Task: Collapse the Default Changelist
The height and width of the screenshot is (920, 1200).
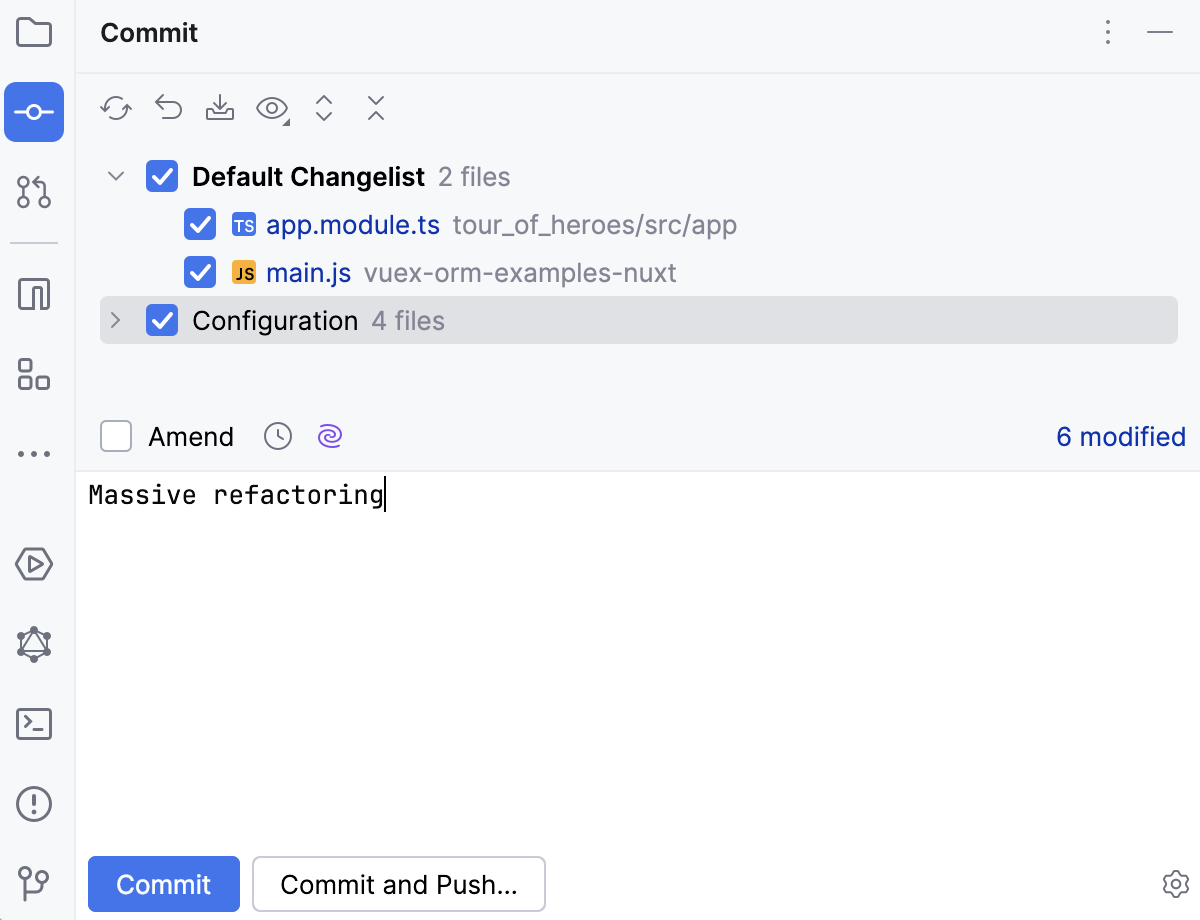Action: pyautogui.click(x=115, y=176)
